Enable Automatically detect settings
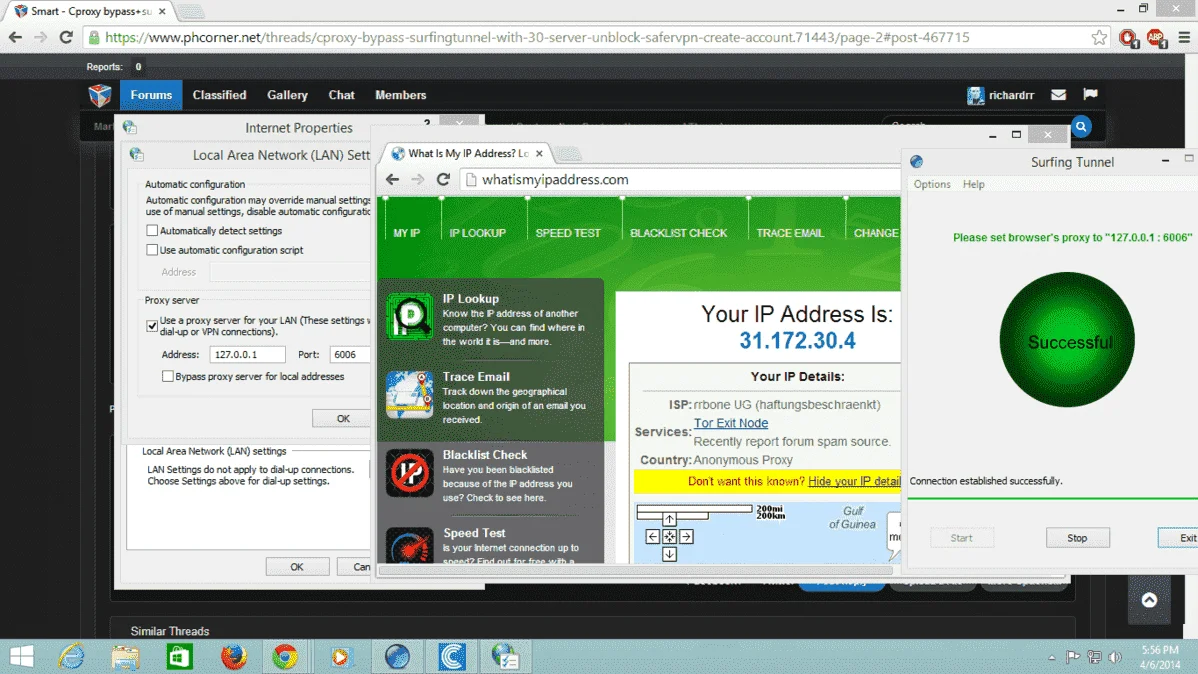Screen dimensions: 1198x674 coord(152,231)
